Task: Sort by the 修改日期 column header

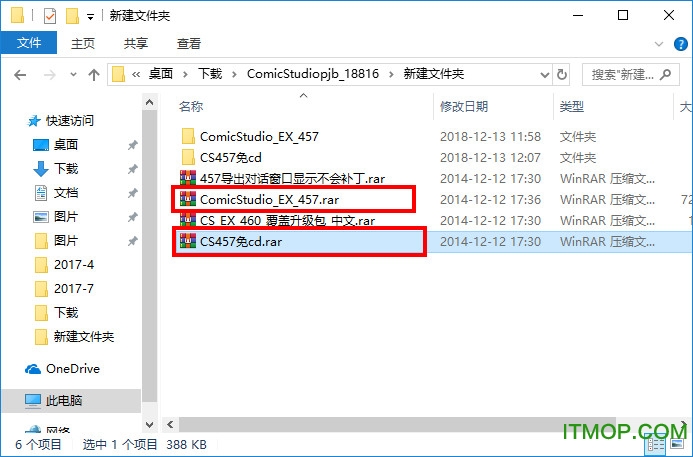Action: [x=464, y=107]
